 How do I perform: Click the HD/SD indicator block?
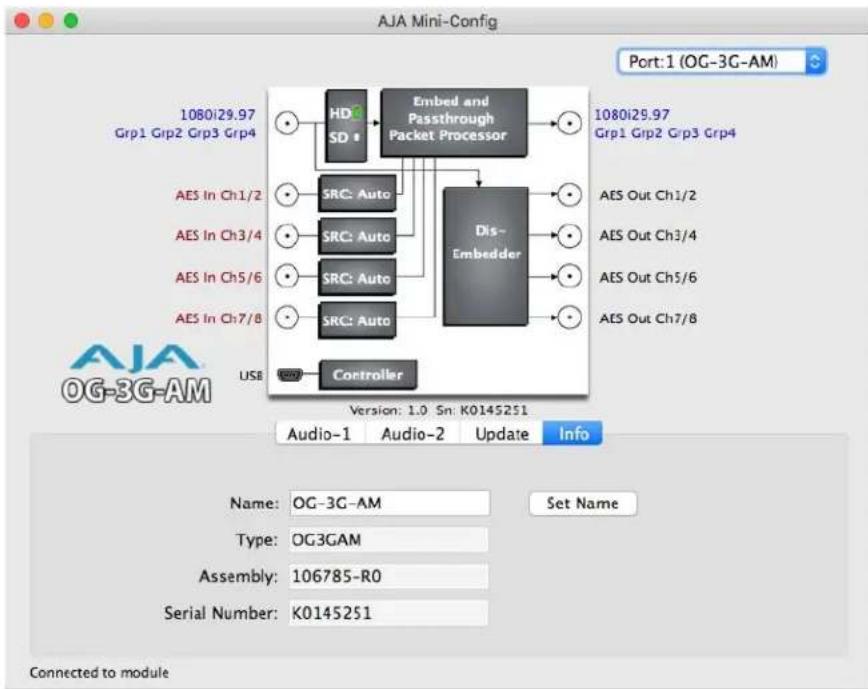[346, 126]
